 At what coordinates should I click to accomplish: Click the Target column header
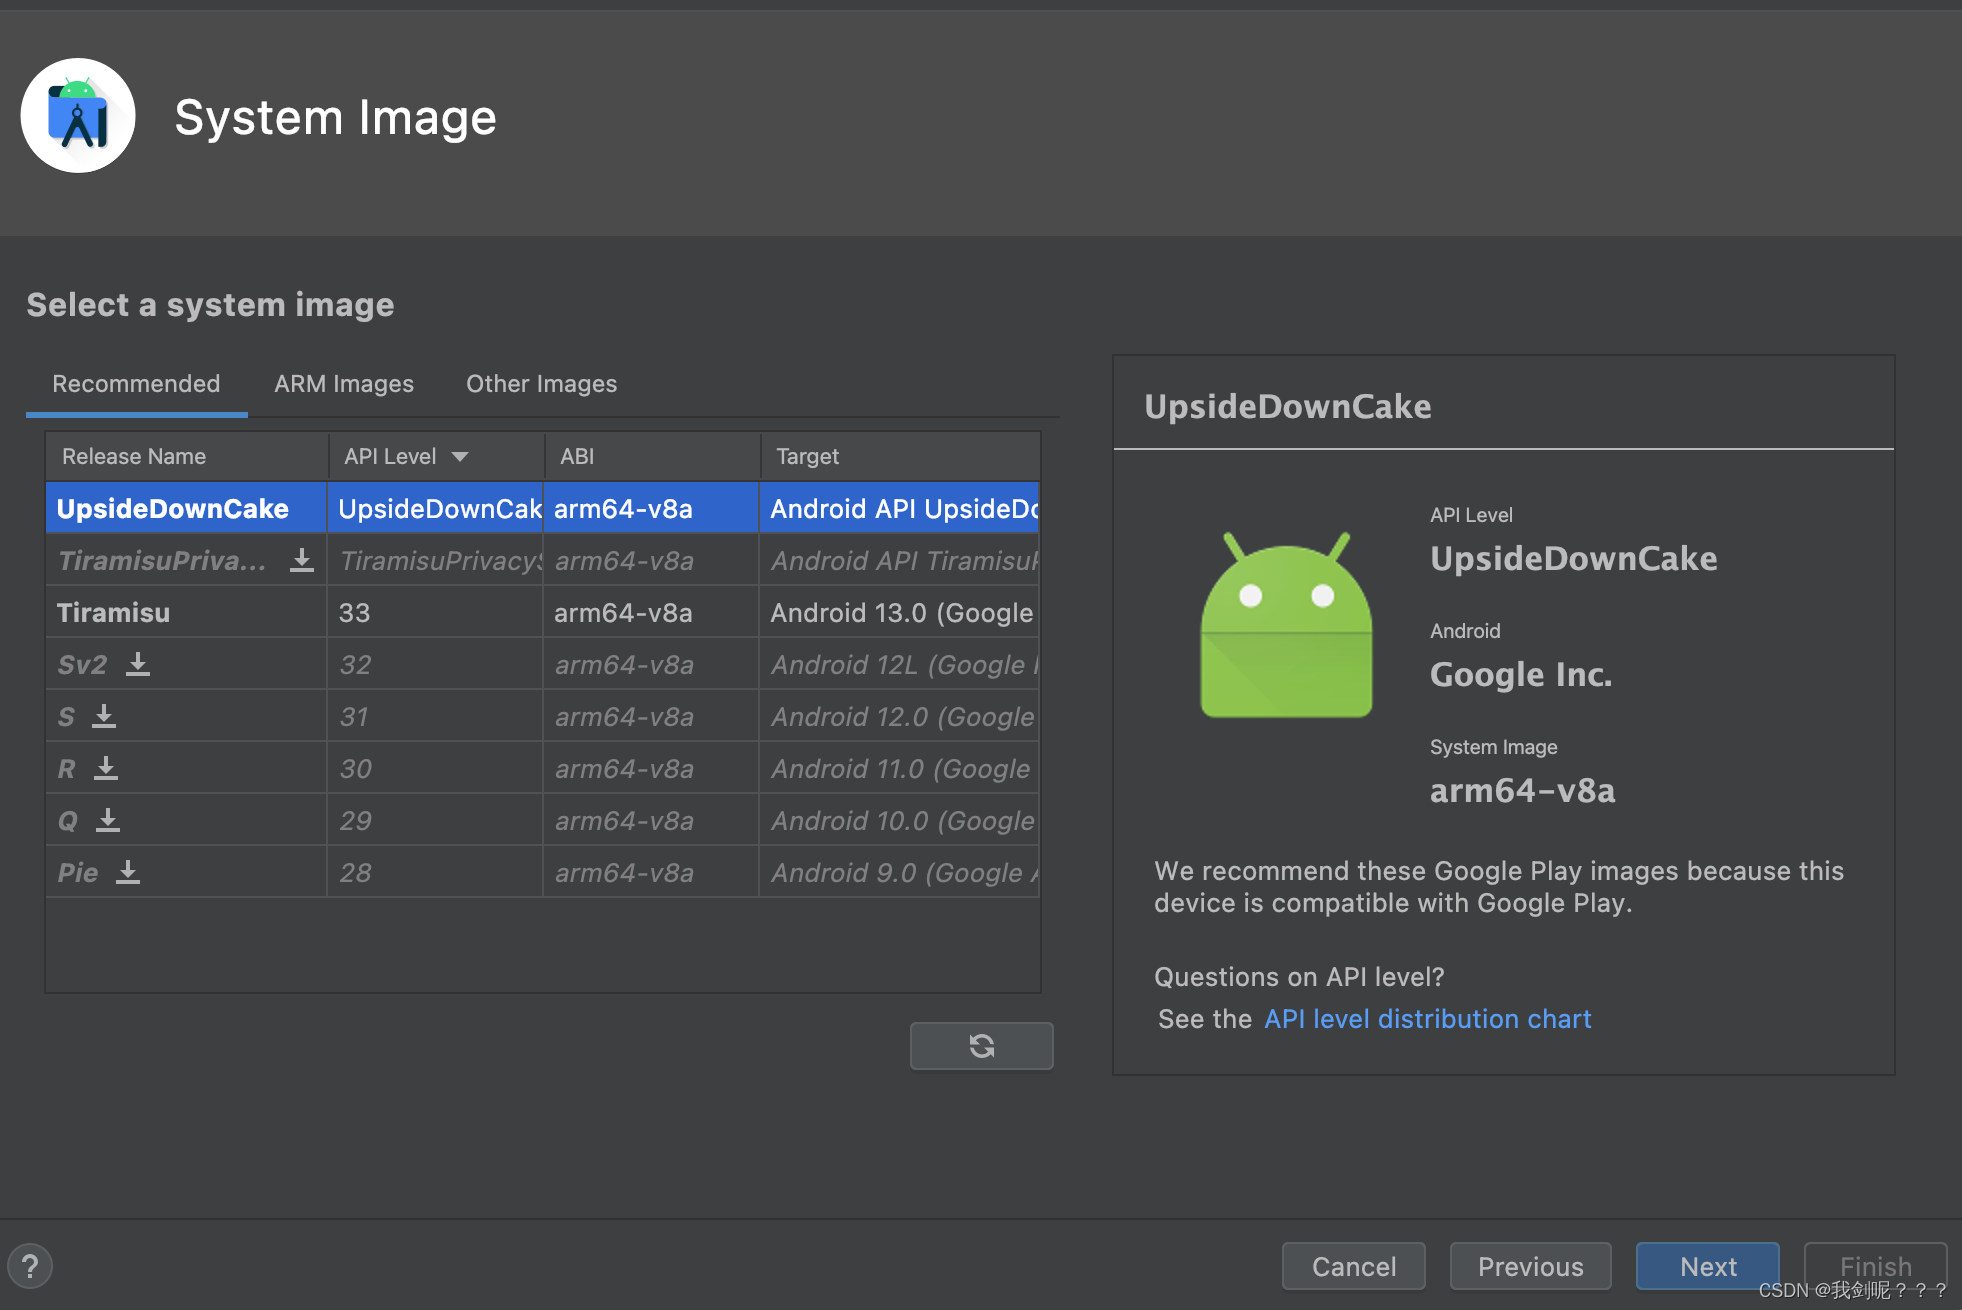pyautogui.click(x=807, y=457)
